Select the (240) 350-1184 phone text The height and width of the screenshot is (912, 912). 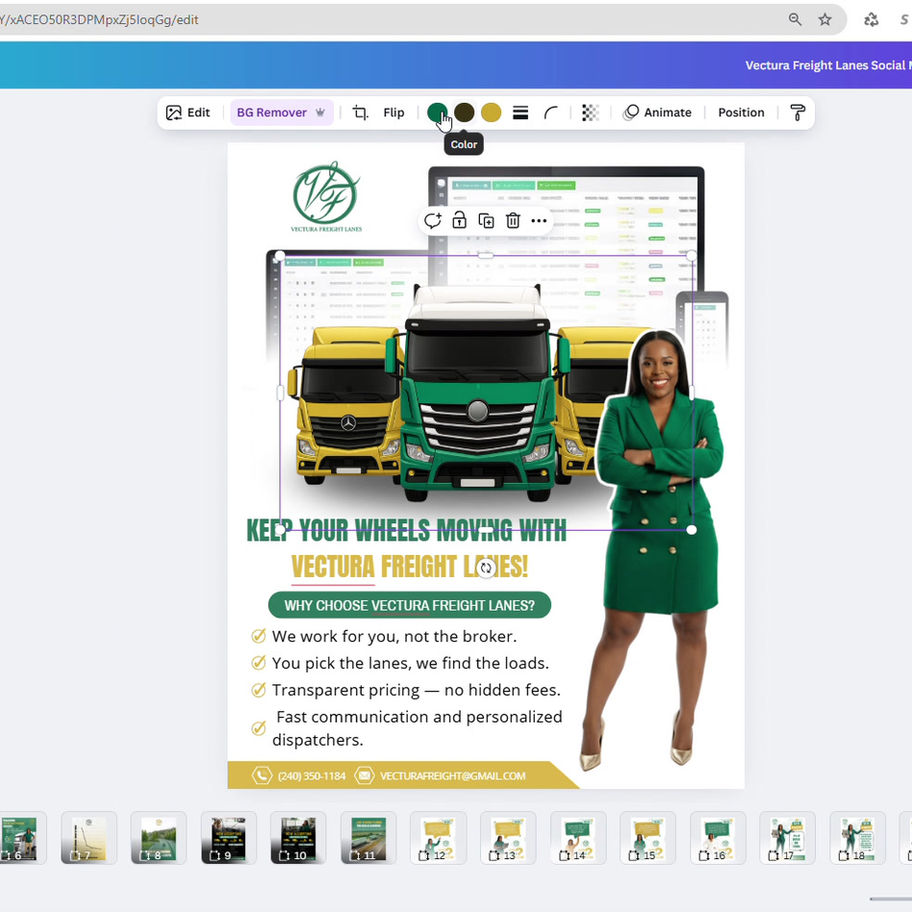311,776
